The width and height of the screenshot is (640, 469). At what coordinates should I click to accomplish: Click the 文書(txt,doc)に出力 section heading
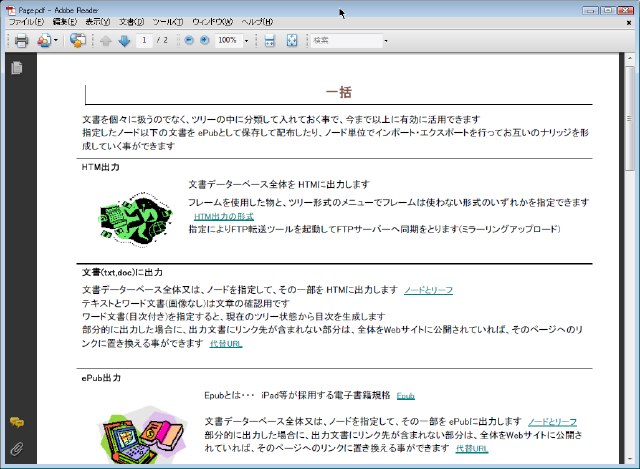click(x=122, y=273)
